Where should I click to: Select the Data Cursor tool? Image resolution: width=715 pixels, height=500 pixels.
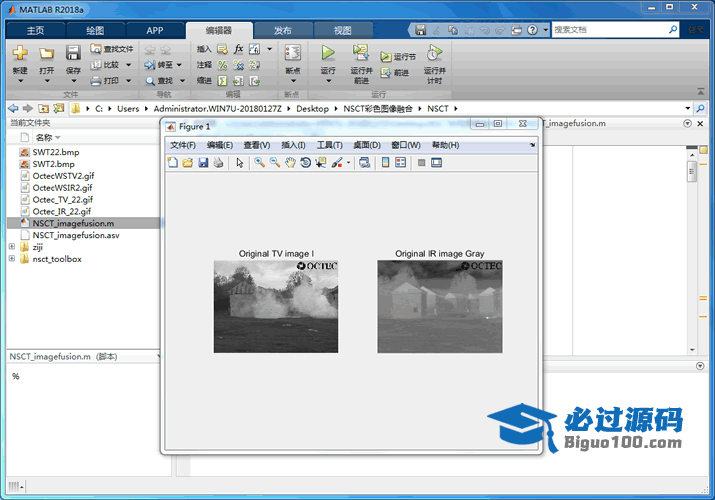[x=320, y=163]
